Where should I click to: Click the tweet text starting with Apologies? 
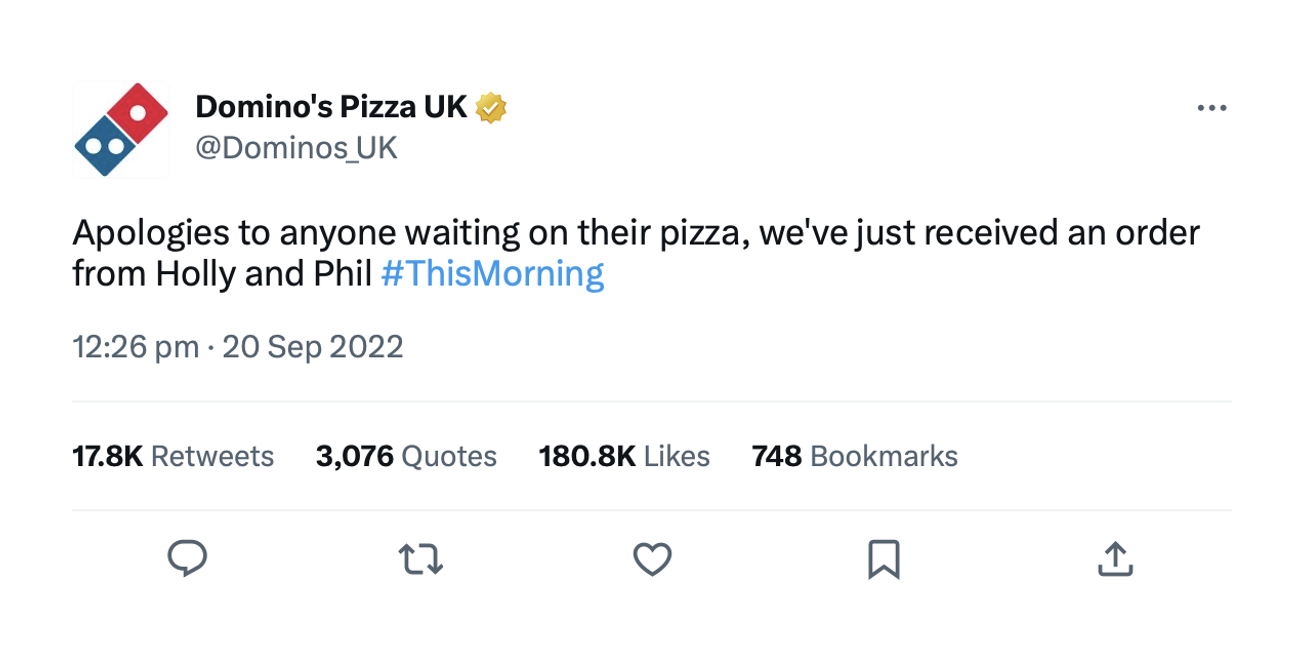pyautogui.click(x=636, y=253)
